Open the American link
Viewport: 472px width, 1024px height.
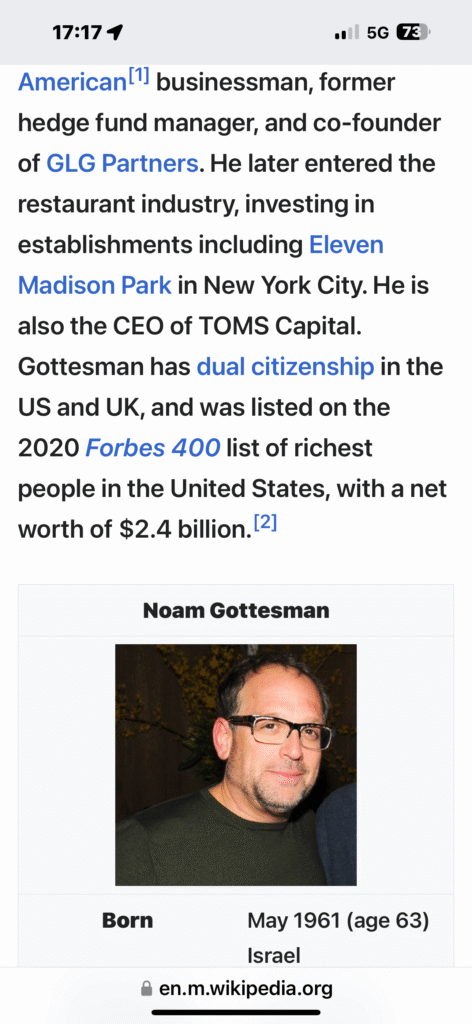[x=71, y=82]
